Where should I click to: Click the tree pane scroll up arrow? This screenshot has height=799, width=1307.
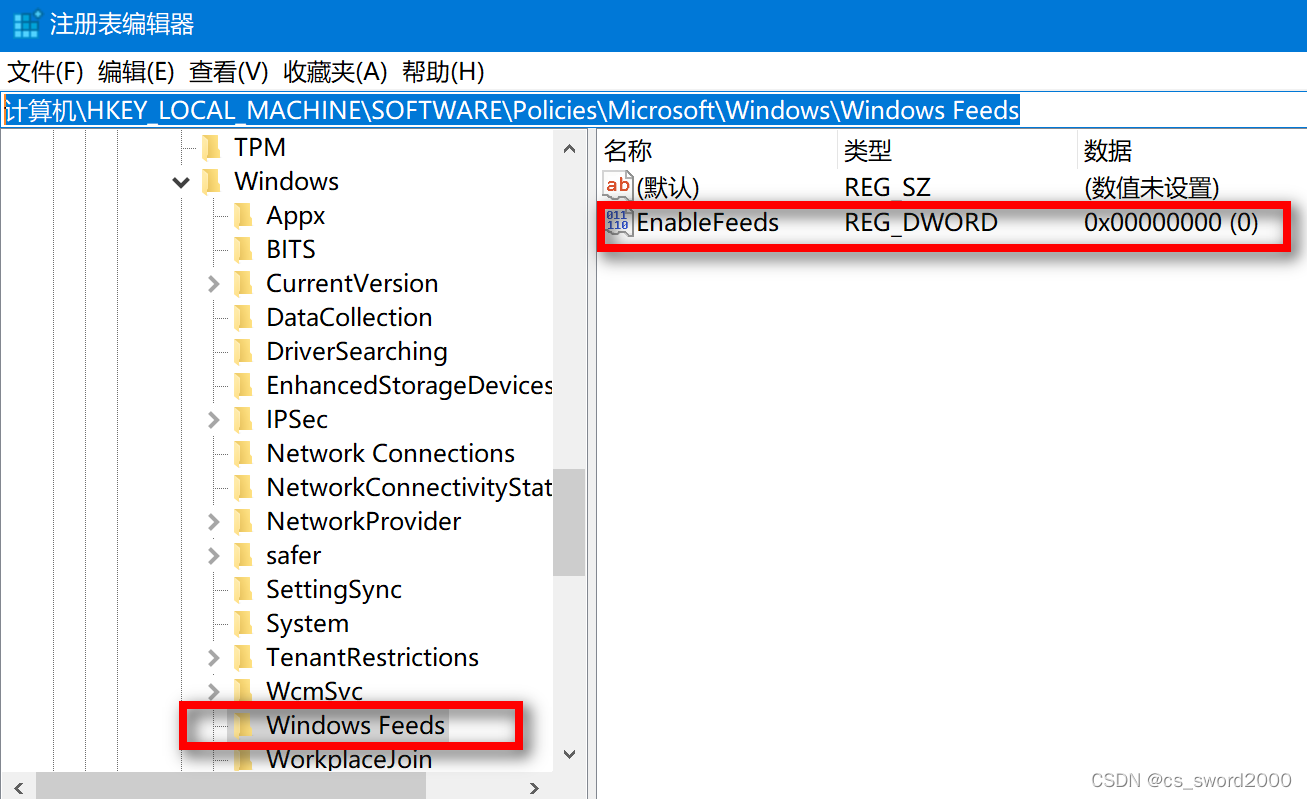570,149
